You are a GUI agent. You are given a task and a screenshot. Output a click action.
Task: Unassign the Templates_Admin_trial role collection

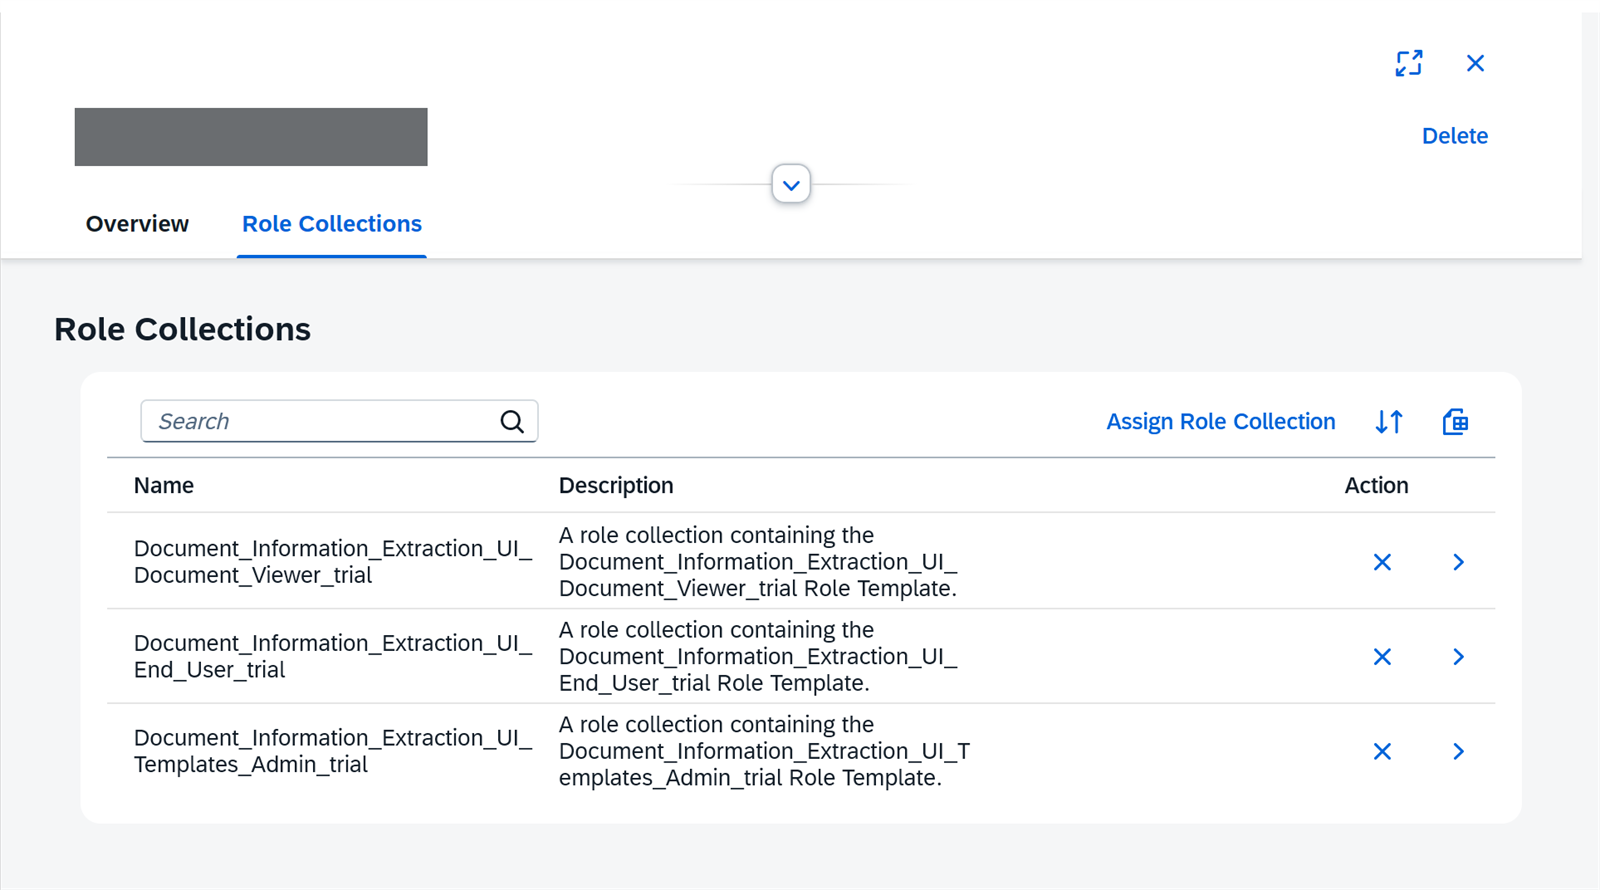pyautogui.click(x=1382, y=751)
